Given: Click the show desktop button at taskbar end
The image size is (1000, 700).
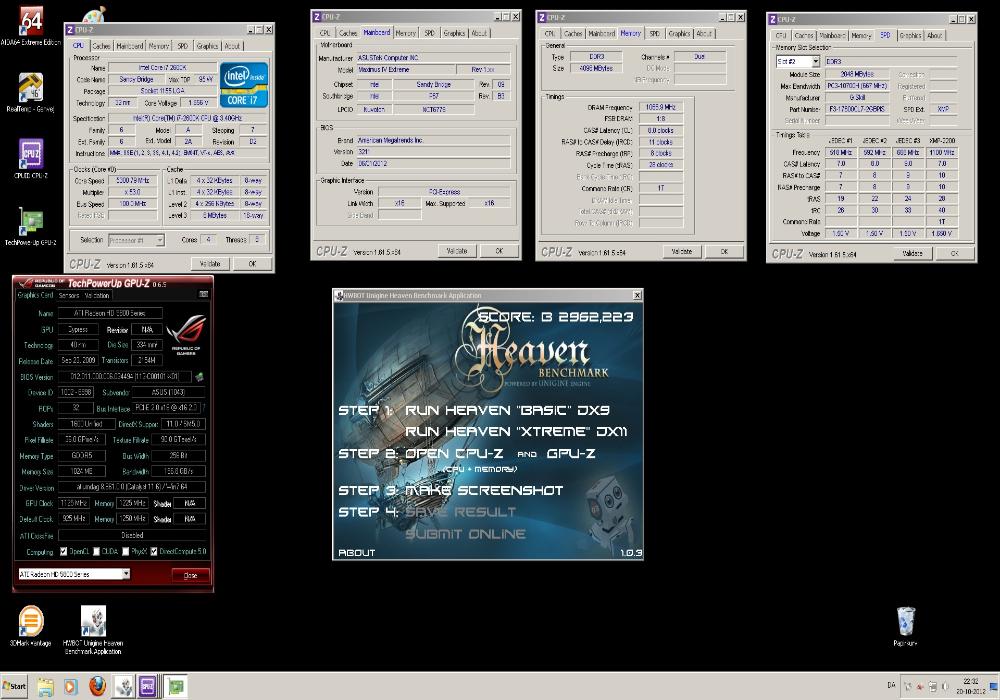Looking at the screenshot, I should pyautogui.click(x=994, y=686).
